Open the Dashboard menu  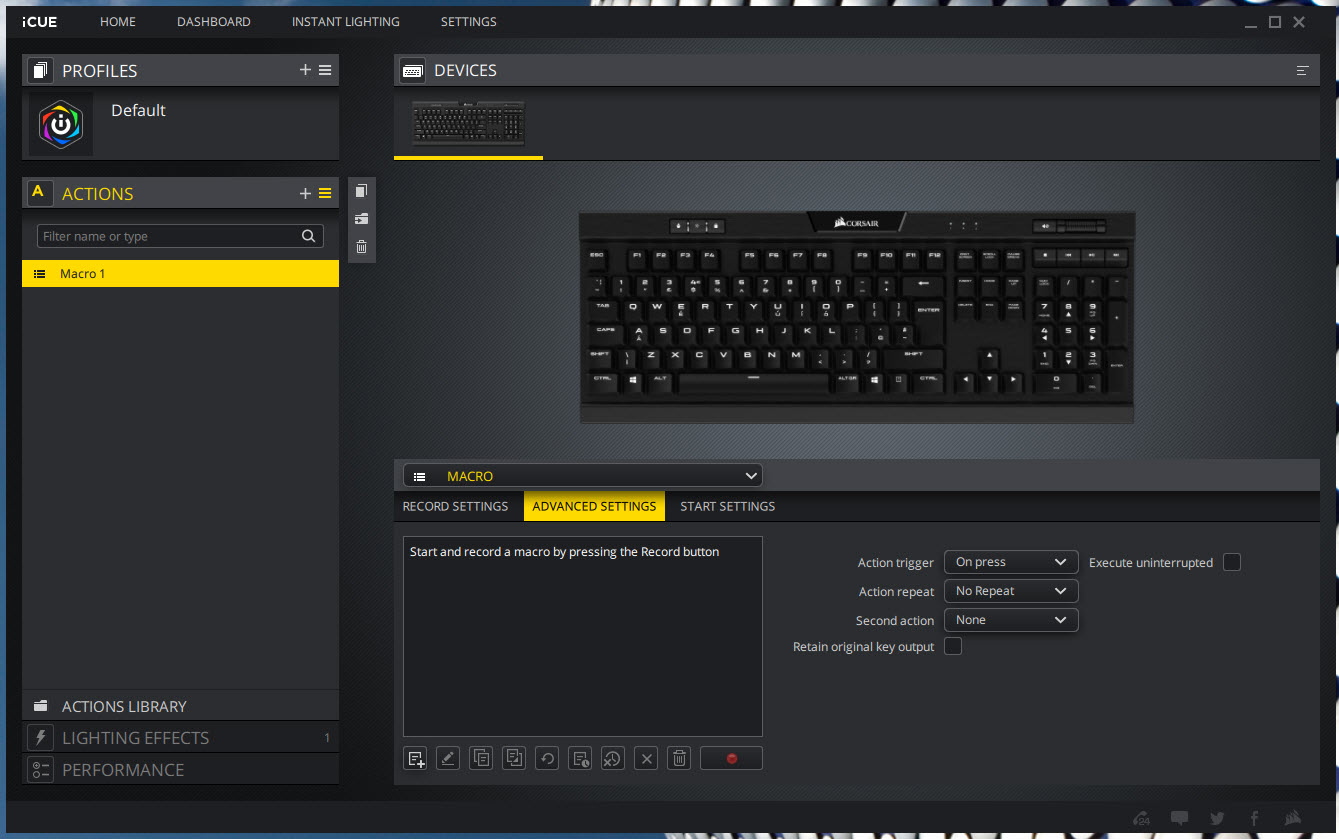point(214,21)
